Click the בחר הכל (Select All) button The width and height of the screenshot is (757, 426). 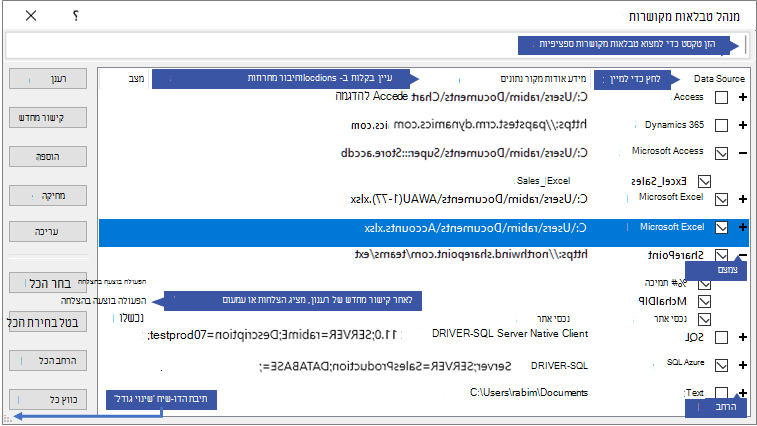pos(48,283)
